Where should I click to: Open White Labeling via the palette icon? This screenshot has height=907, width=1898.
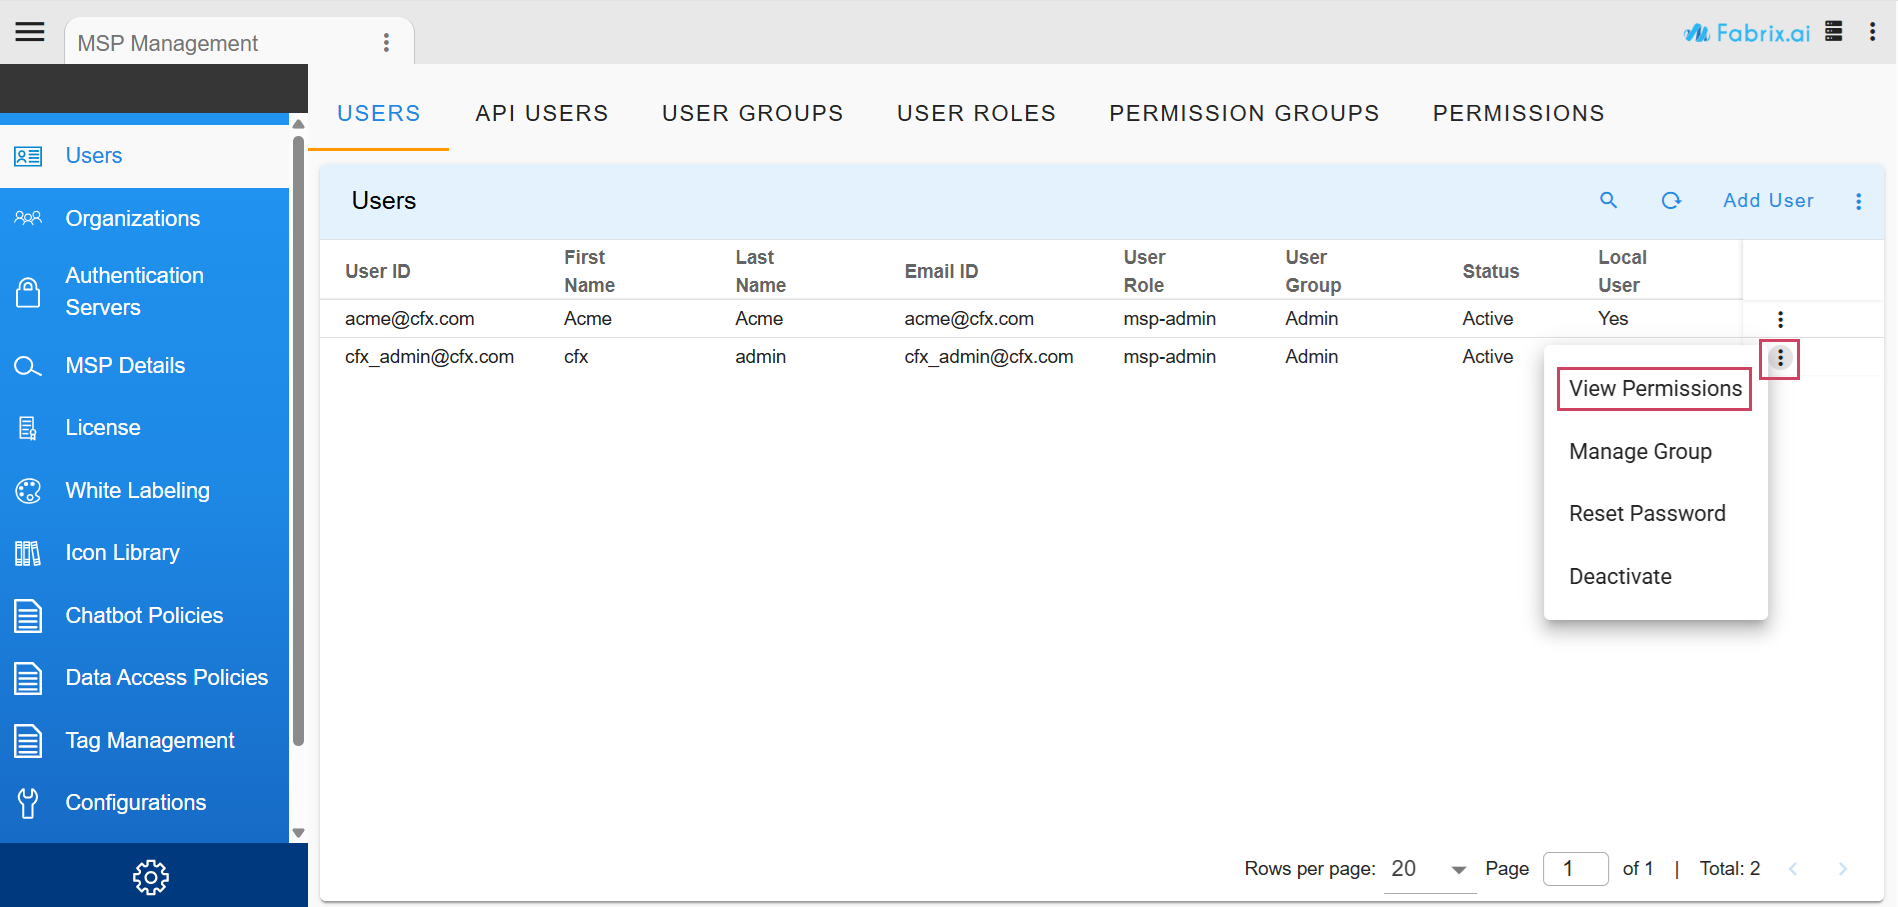coord(137,490)
